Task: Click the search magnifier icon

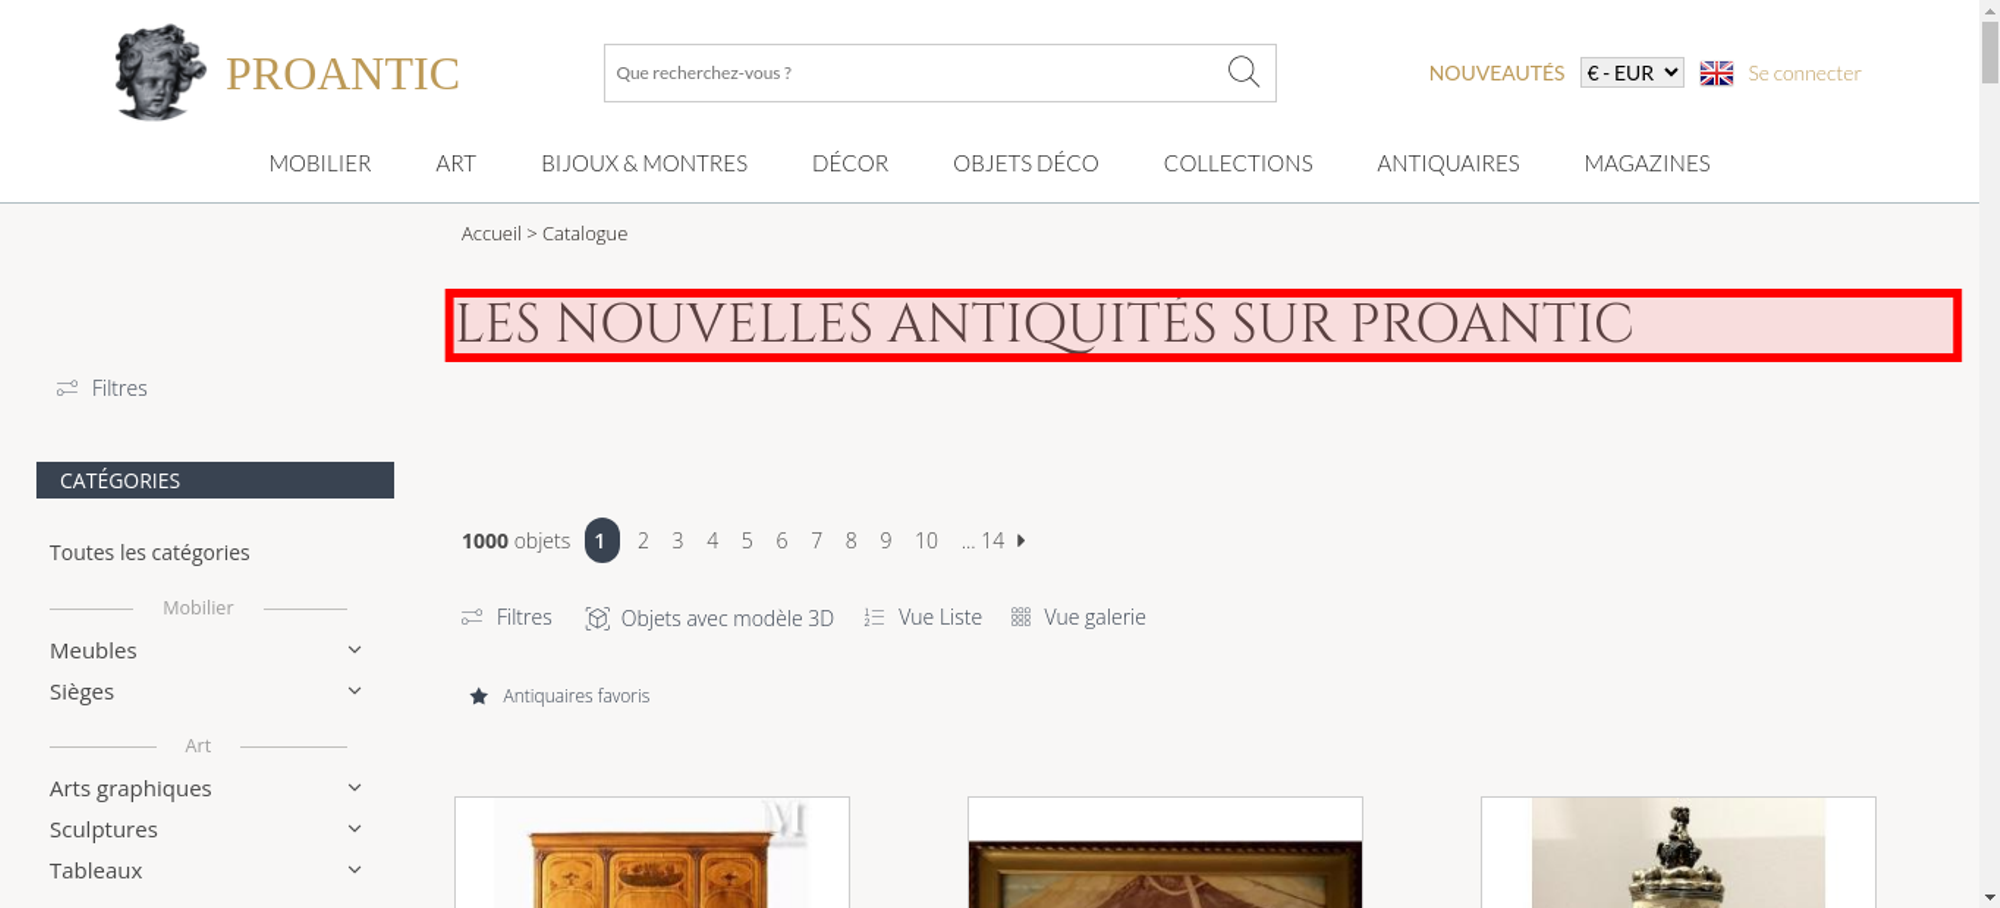Action: pyautogui.click(x=1243, y=72)
